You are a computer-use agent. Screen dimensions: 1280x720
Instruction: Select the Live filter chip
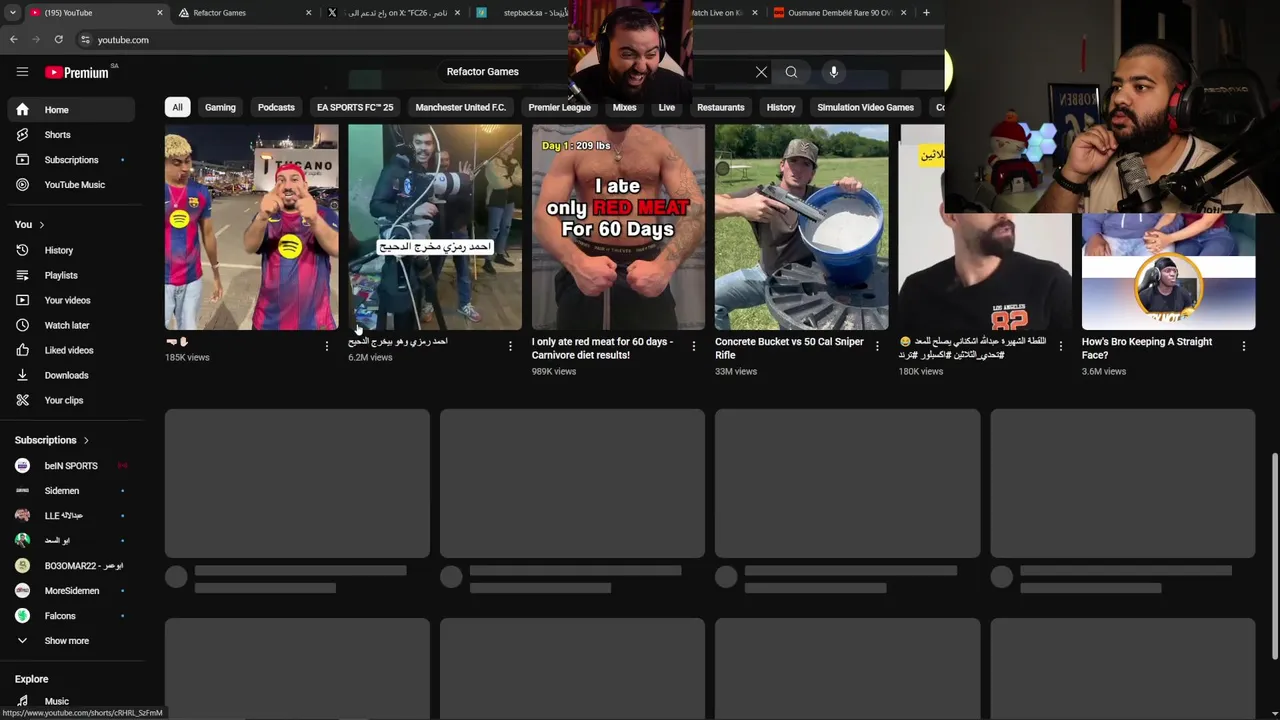666,107
